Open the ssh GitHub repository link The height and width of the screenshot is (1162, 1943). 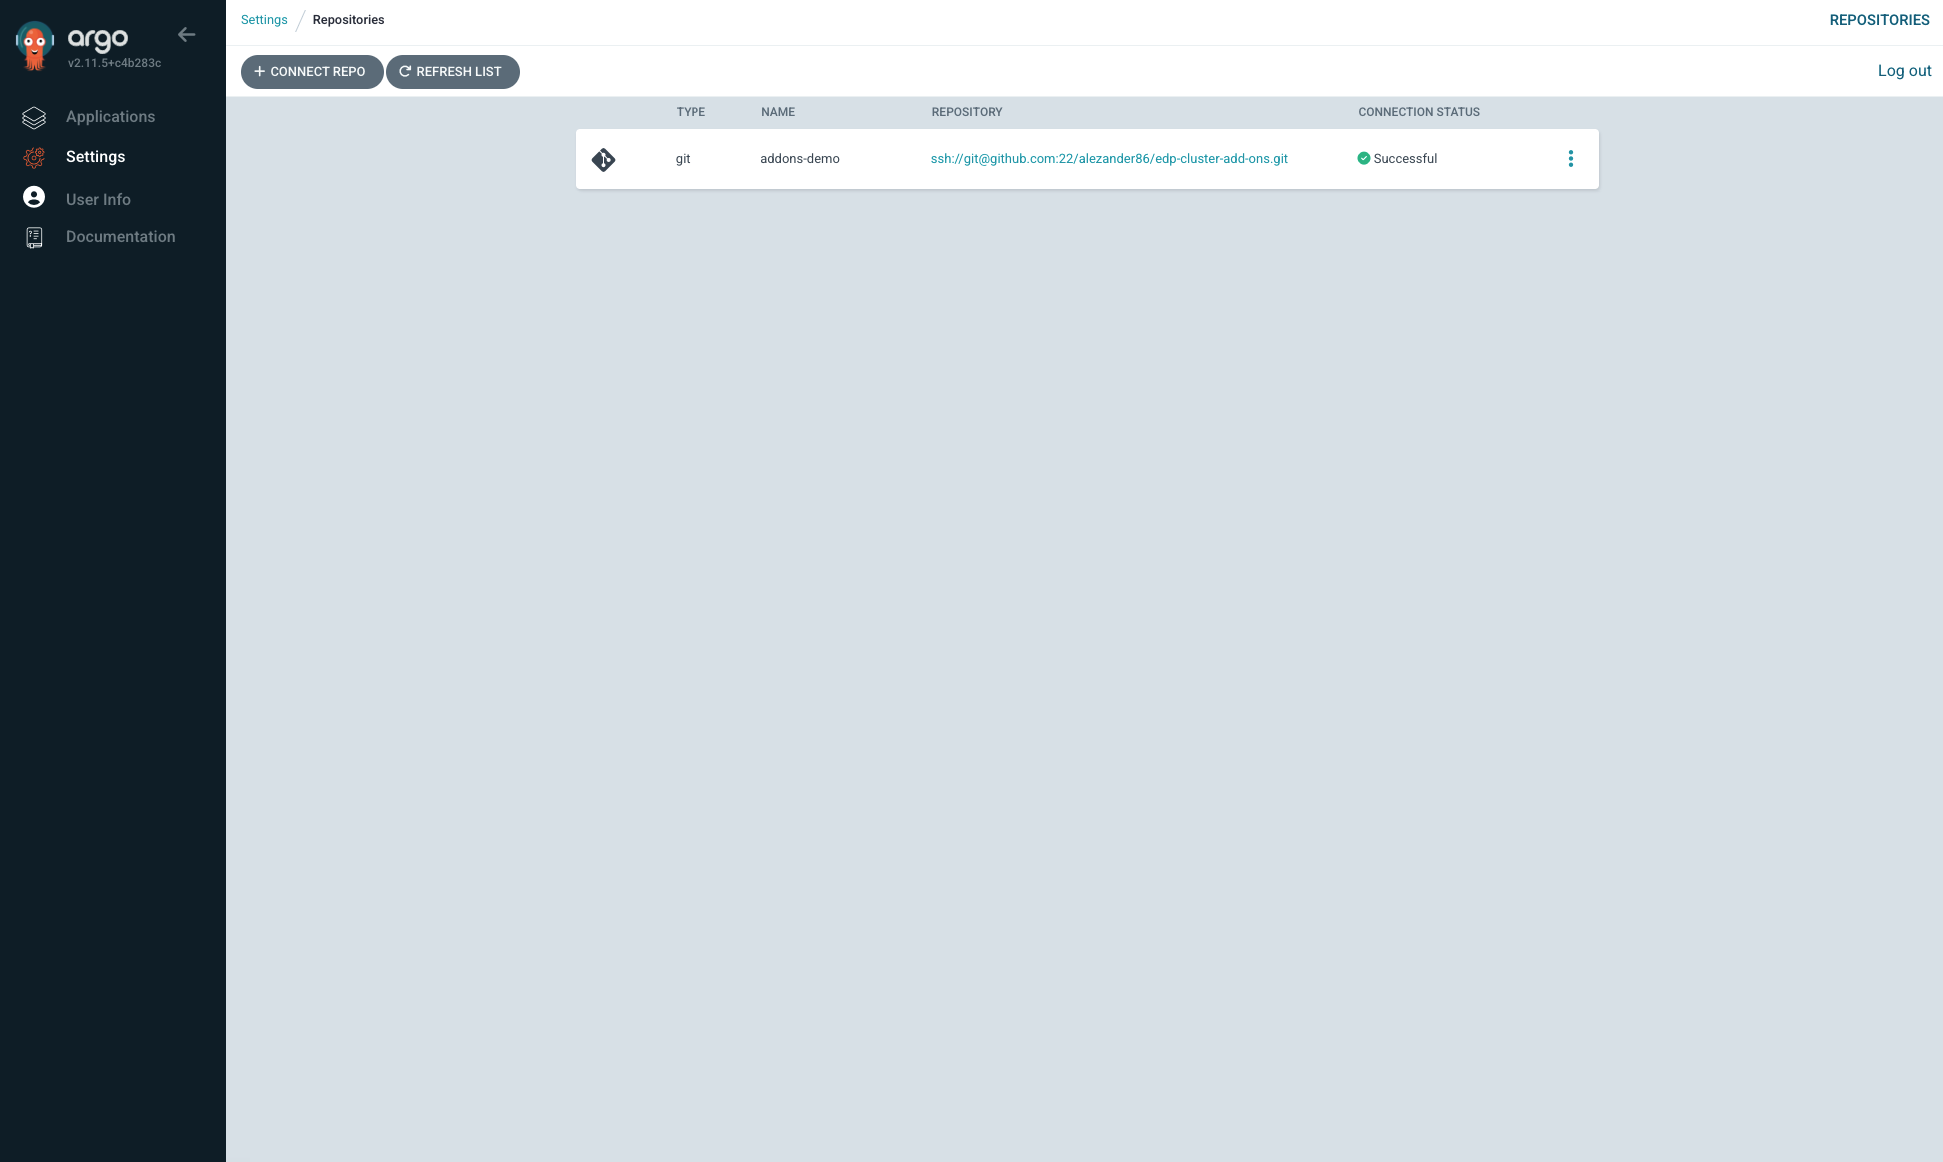1109,158
